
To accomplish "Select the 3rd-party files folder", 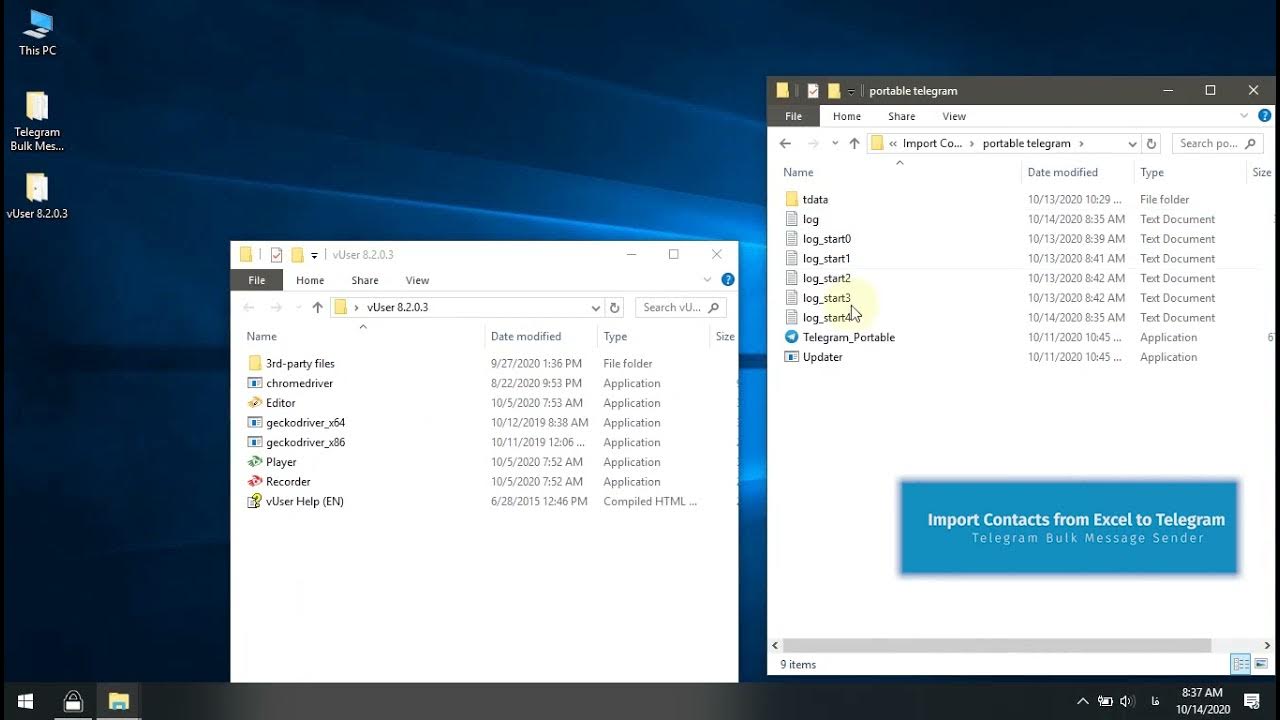I will (300, 364).
